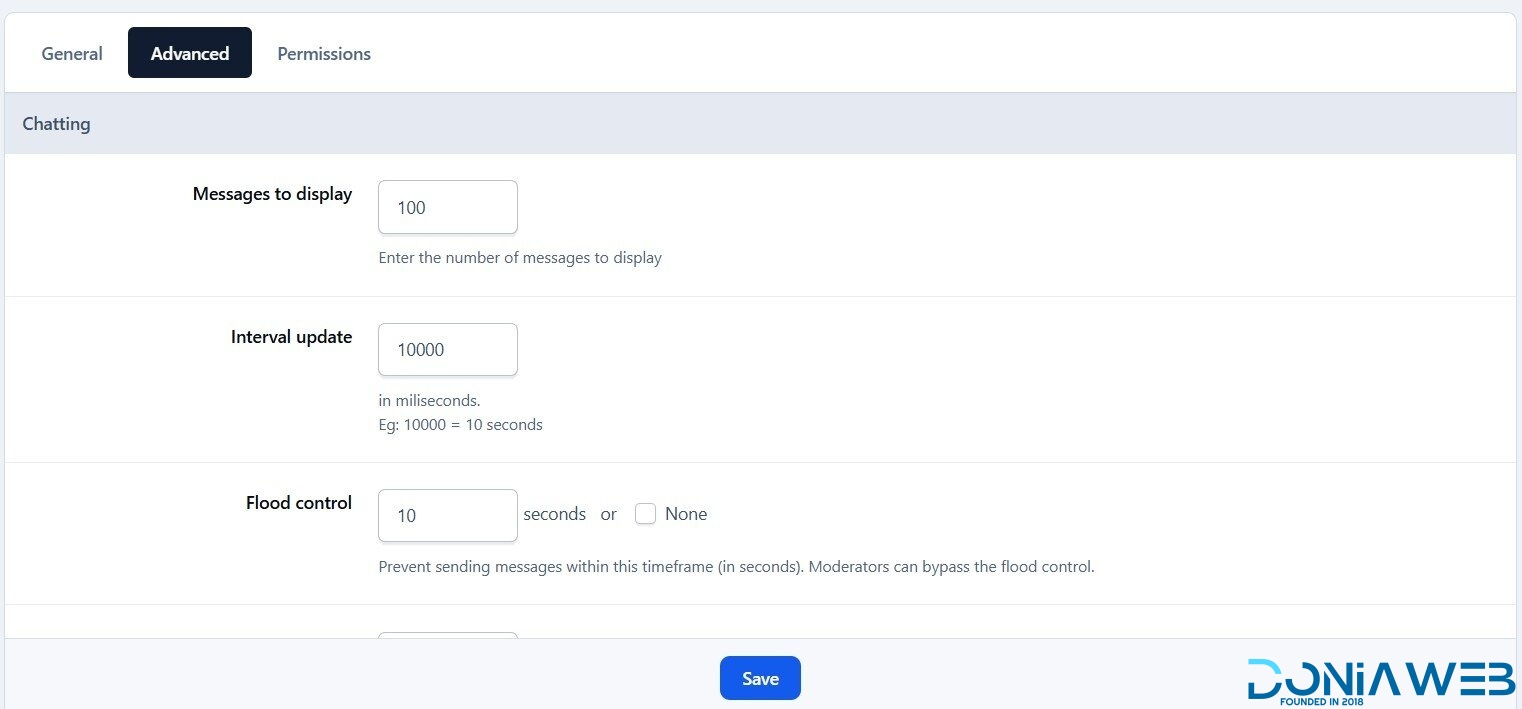Viewport: 1522px width, 709px height.
Task: Click the flood control description about Moderators
Action: (736, 567)
